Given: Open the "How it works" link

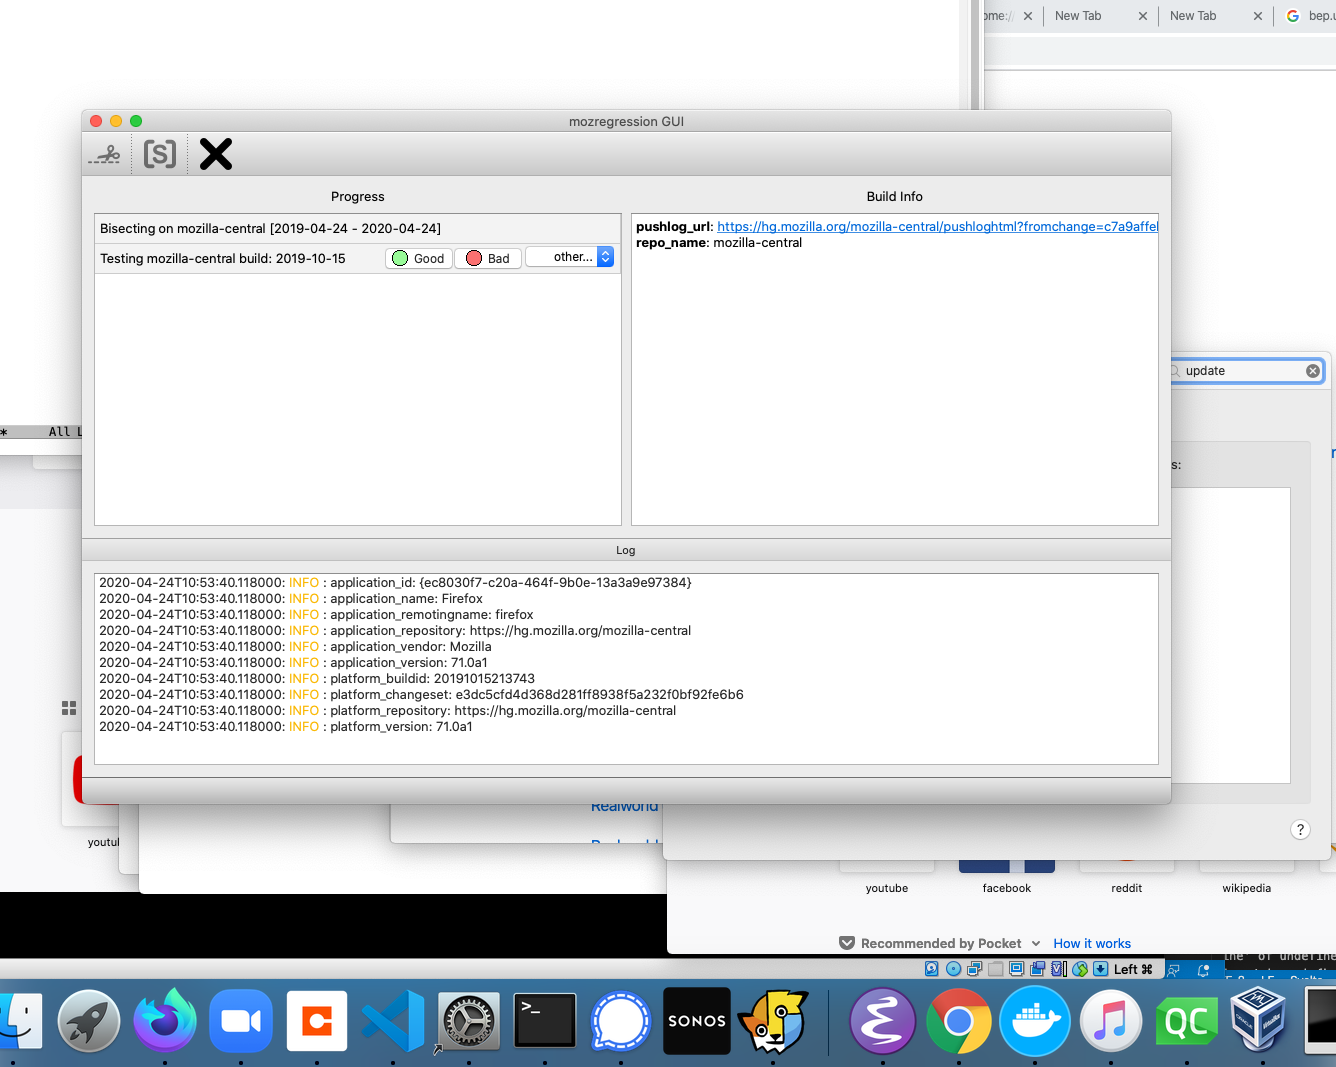Looking at the screenshot, I should coord(1091,943).
